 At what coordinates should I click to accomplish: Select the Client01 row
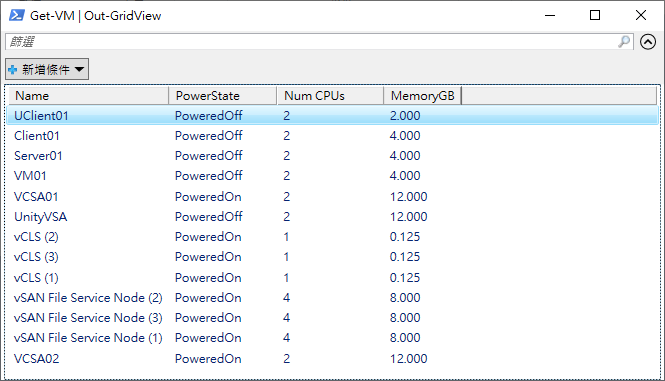coord(333,136)
